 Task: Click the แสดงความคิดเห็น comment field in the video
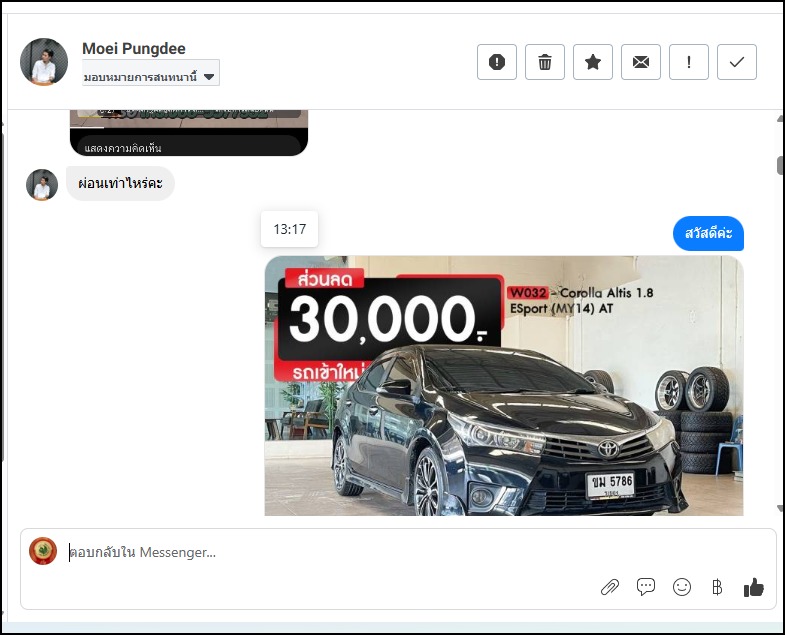[x=189, y=147]
